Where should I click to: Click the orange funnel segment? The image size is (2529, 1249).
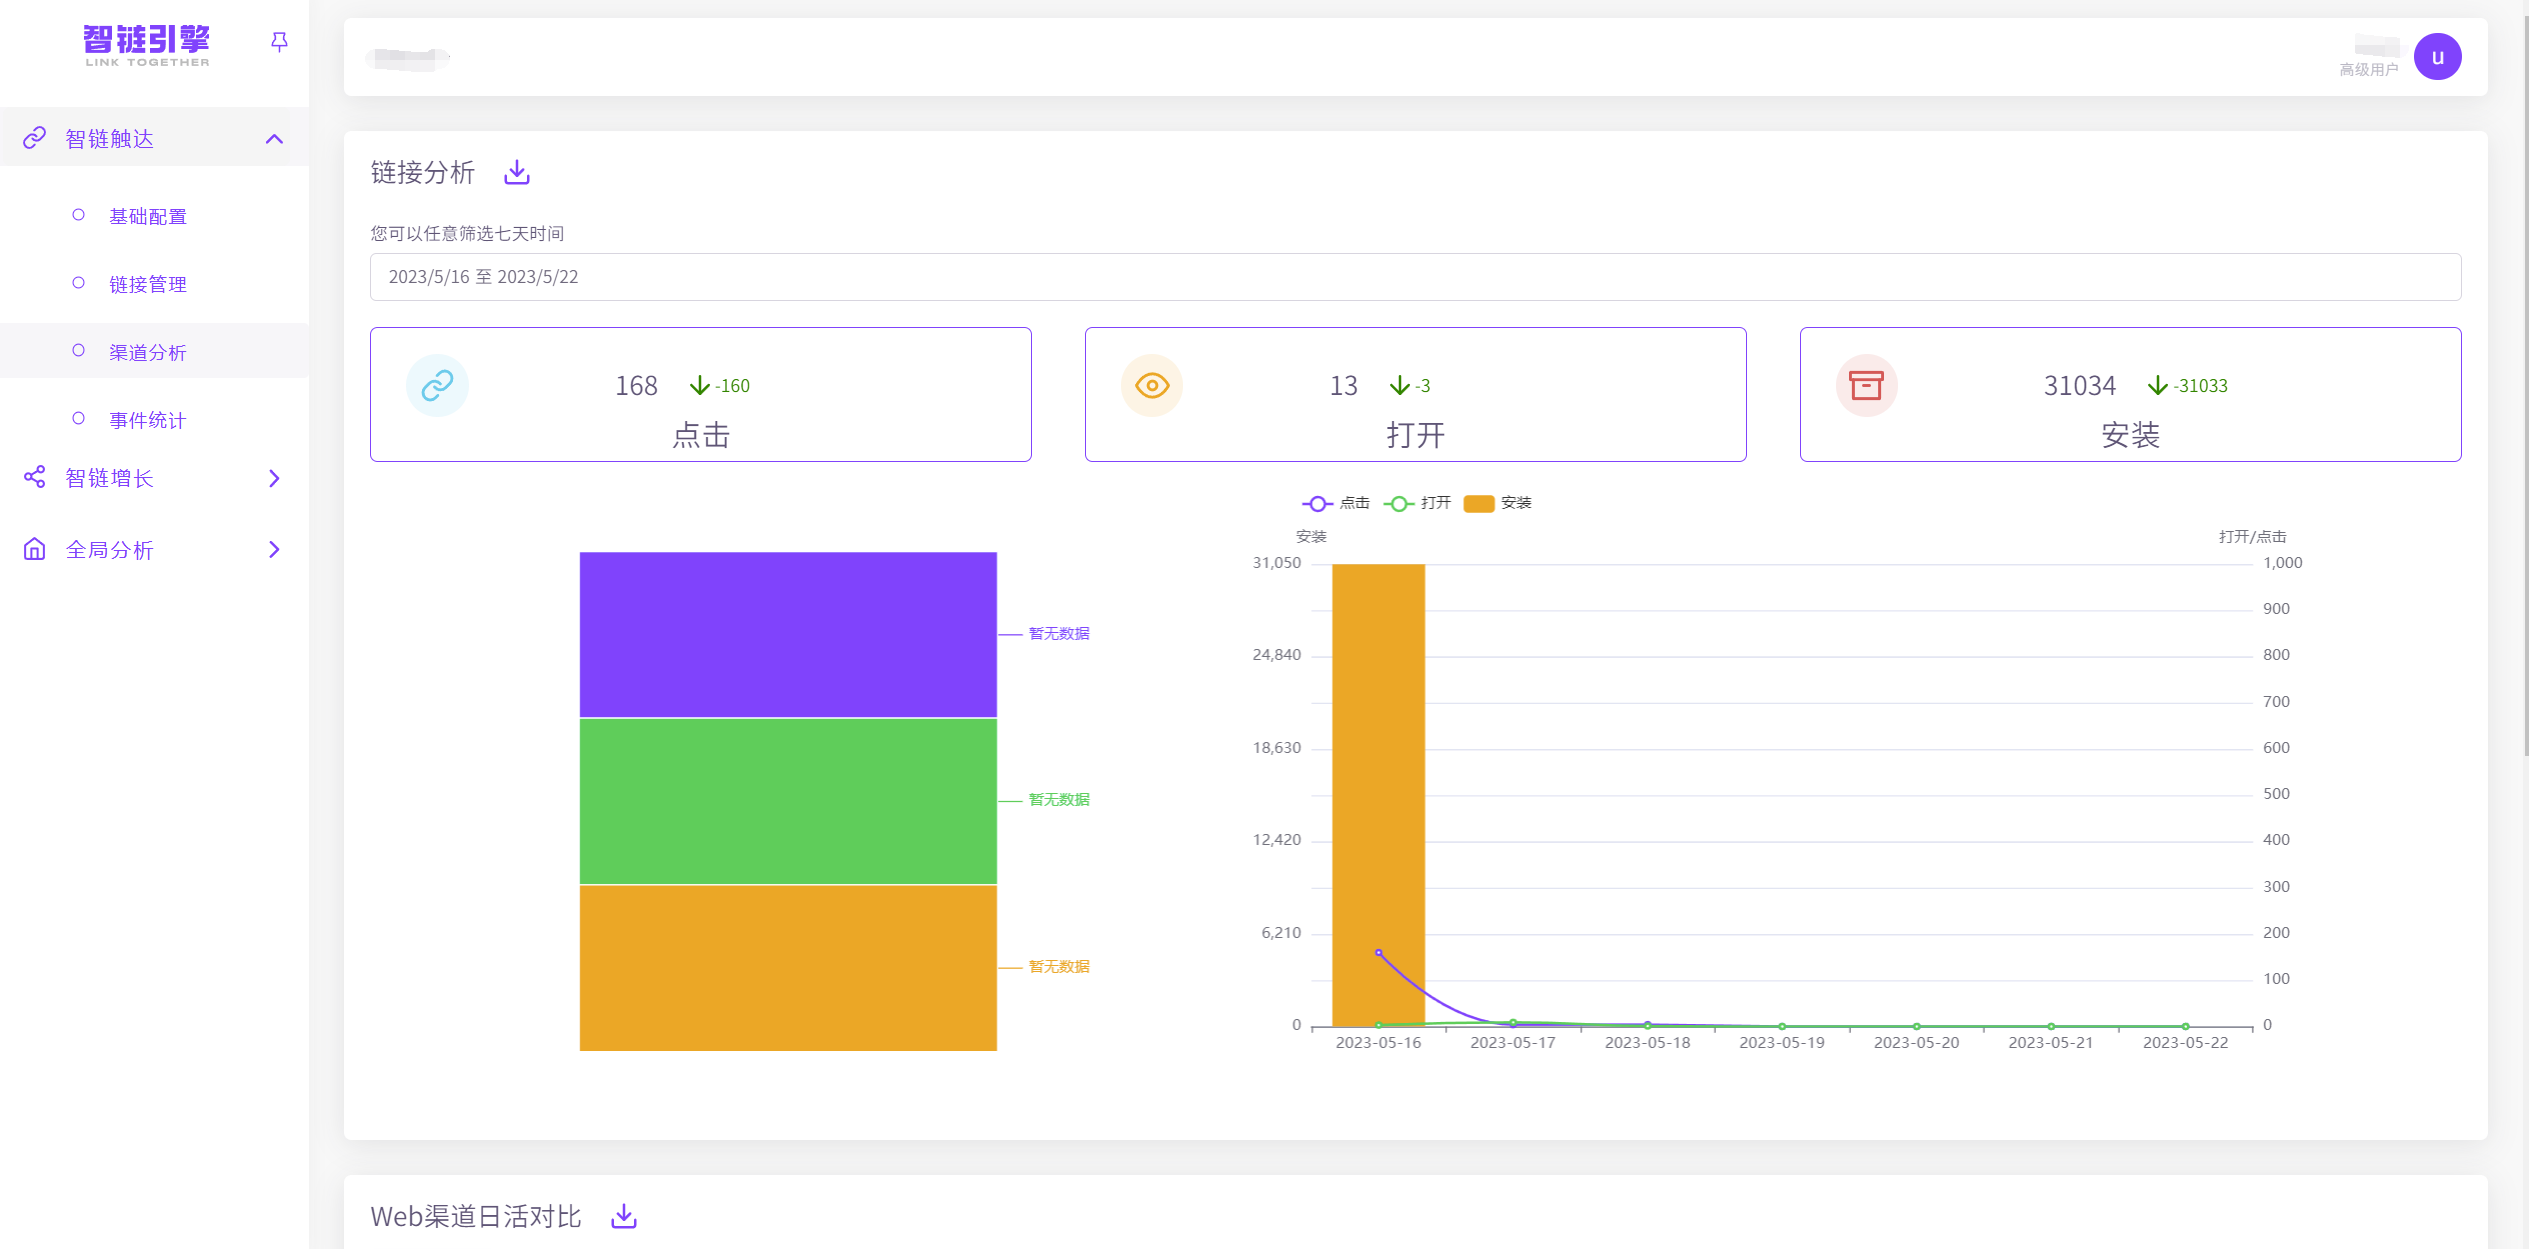788,968
